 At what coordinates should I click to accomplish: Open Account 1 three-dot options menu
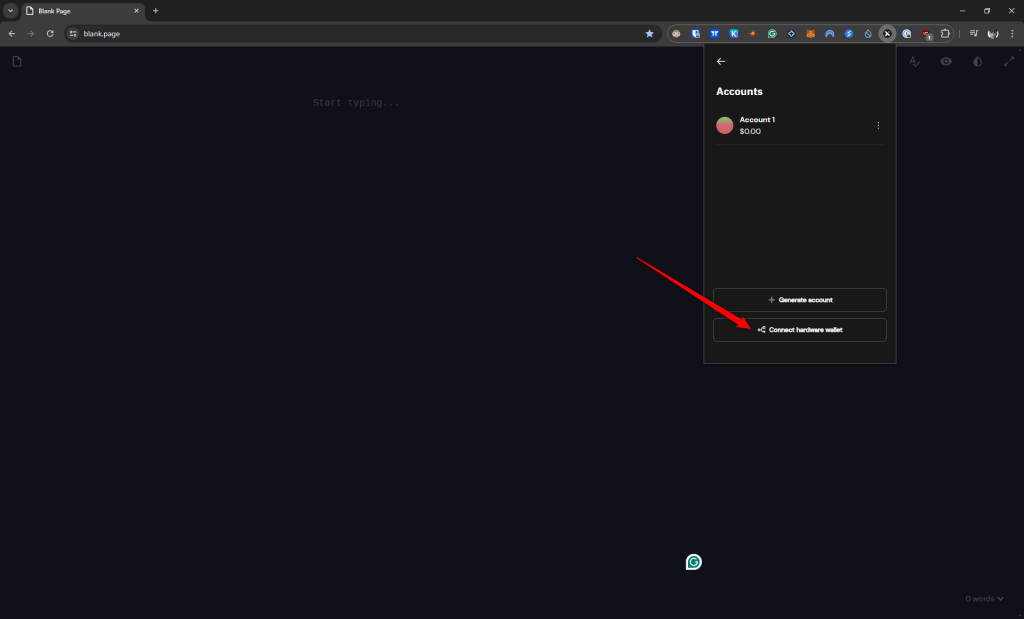(x=878, y=125)
